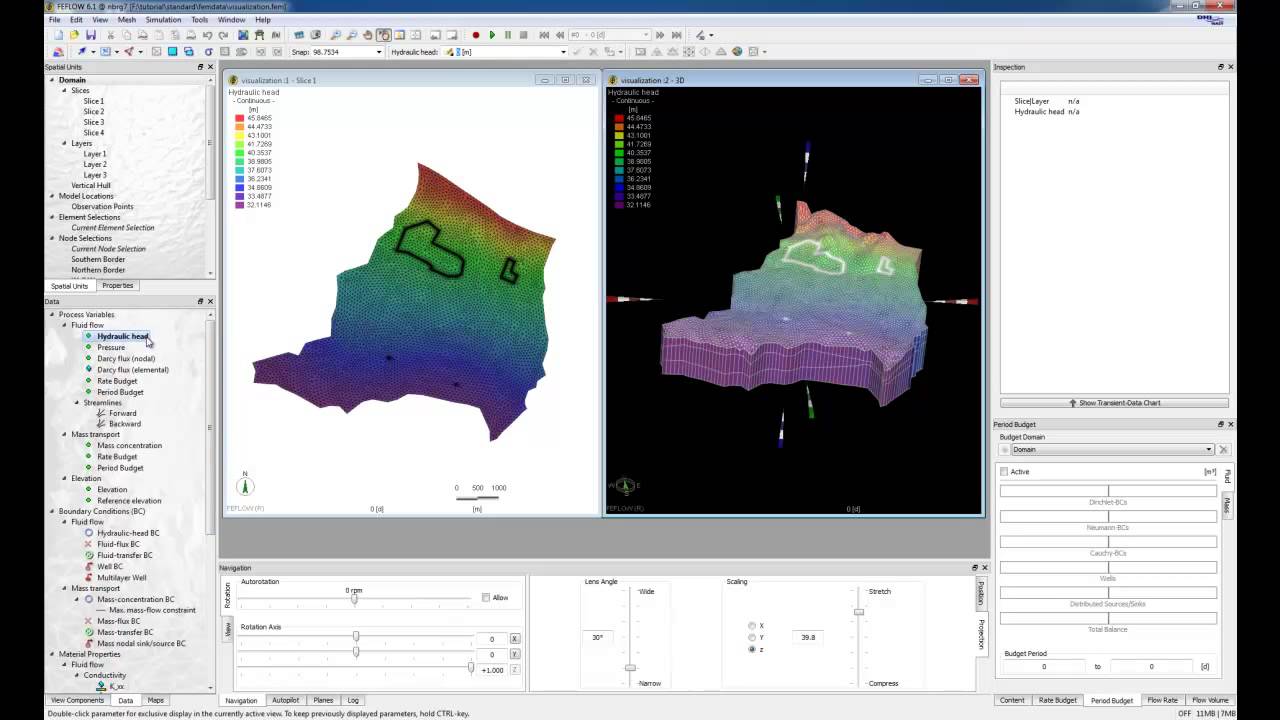Click the Mass-transfer BC icon
The image size is (1280, 720).
(x=88, y=632)
